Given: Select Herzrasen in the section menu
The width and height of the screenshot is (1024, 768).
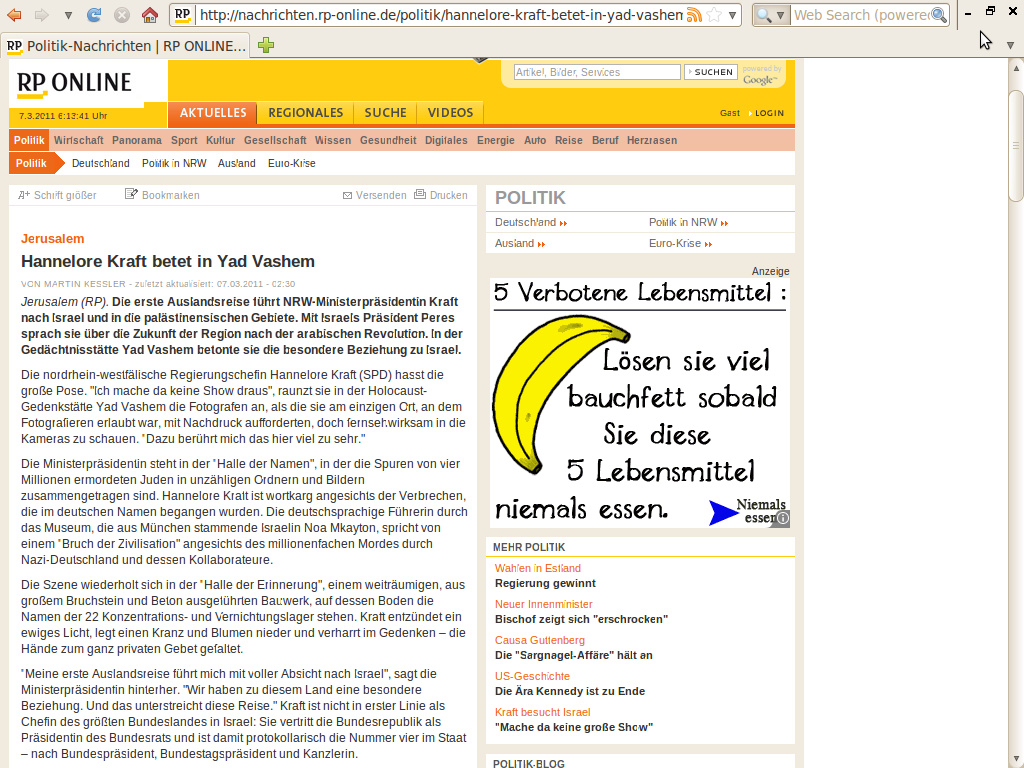Looking at the screenshot, I should pos(652,140).
